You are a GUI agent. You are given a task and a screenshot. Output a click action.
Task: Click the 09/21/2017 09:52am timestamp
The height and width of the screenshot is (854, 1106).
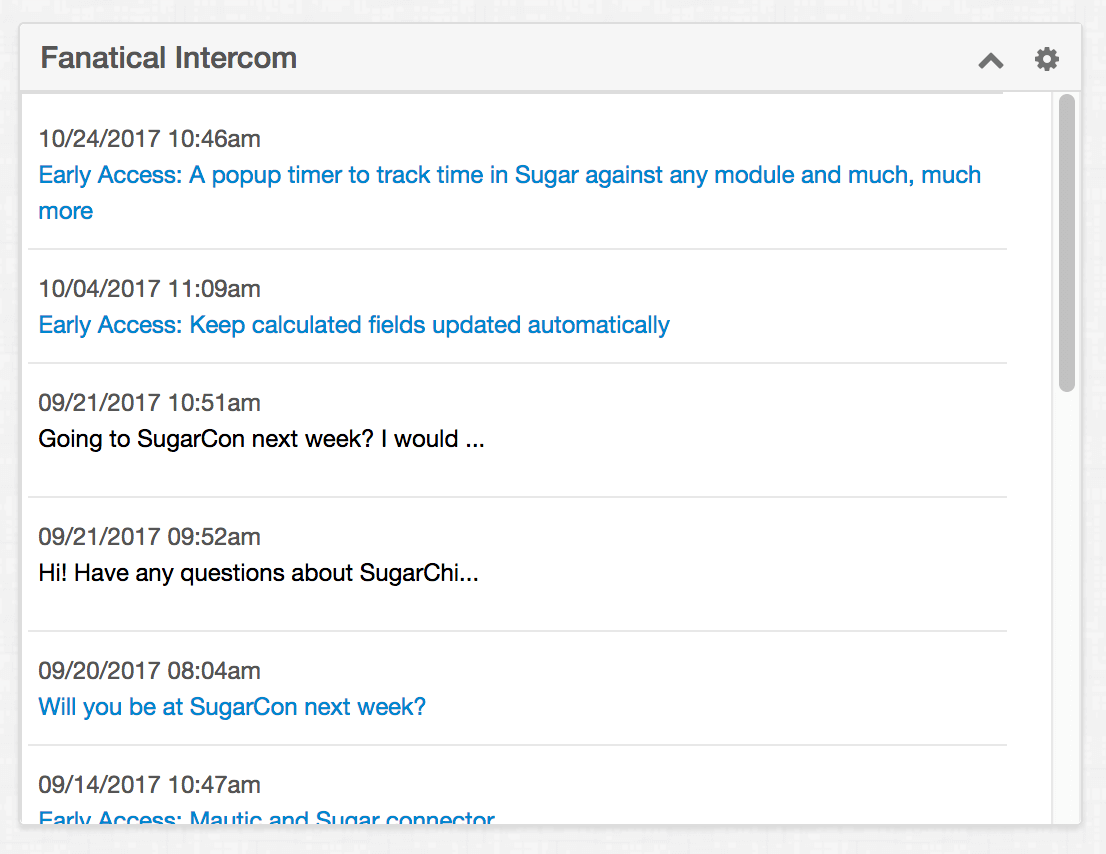(150, 537)
